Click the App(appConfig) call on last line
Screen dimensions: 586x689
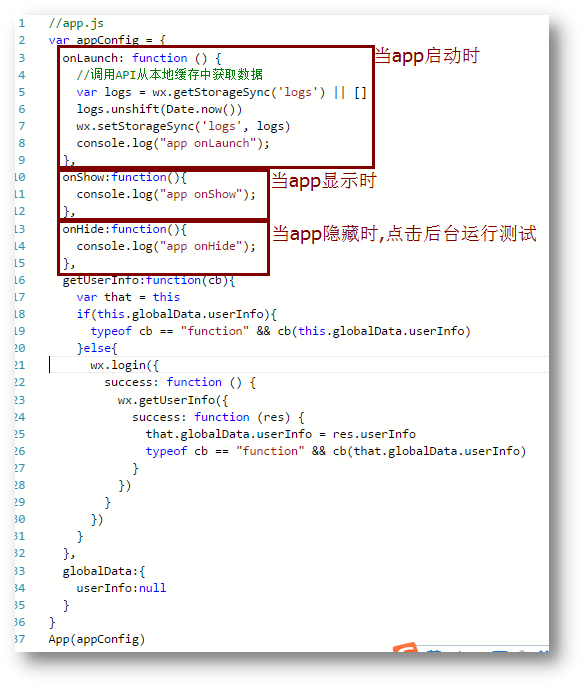[97, 639]
